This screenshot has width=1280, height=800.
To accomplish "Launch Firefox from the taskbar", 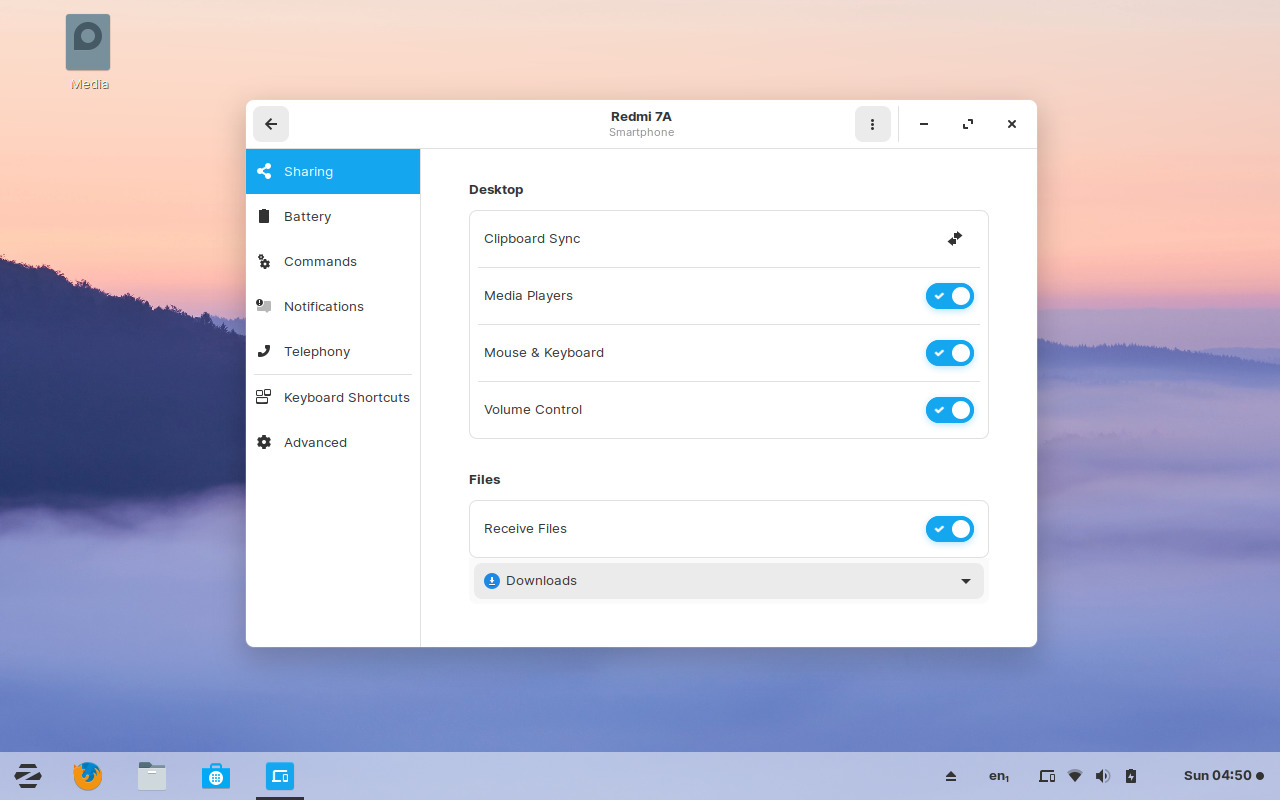I will pos(87,775).
